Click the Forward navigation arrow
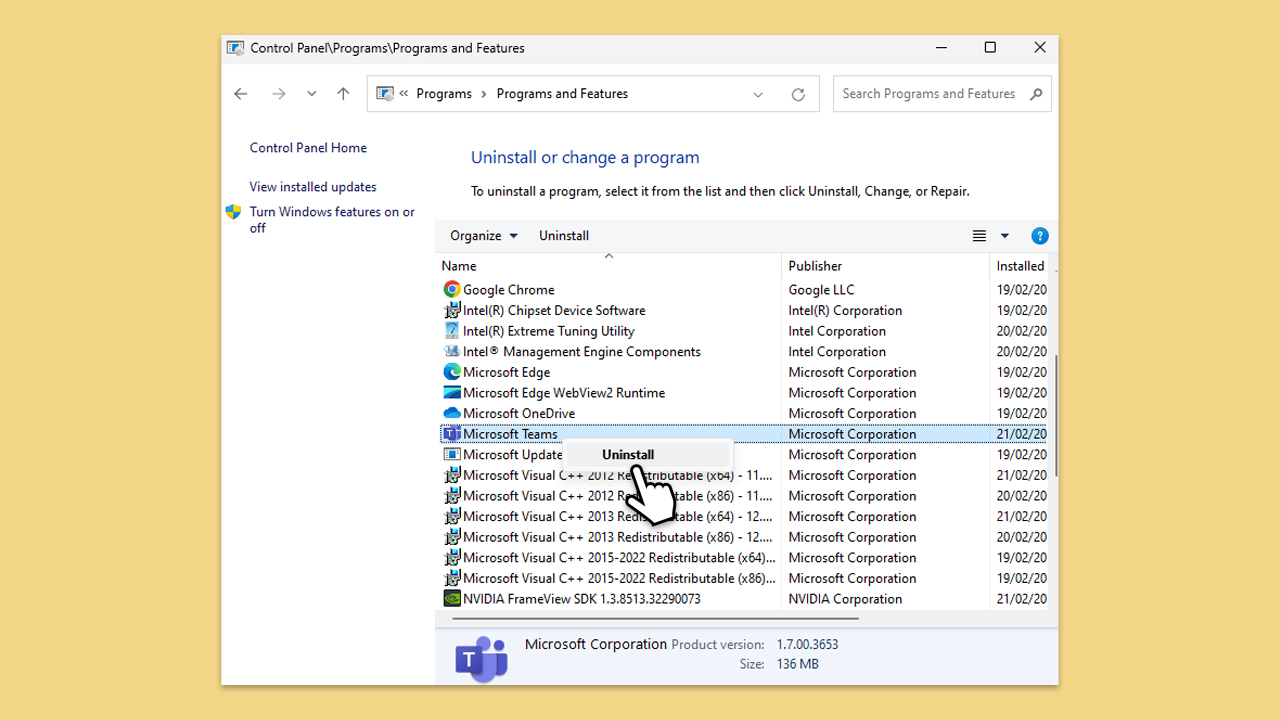The height and width of the screenshot is (720, 1280). (279, 94)
